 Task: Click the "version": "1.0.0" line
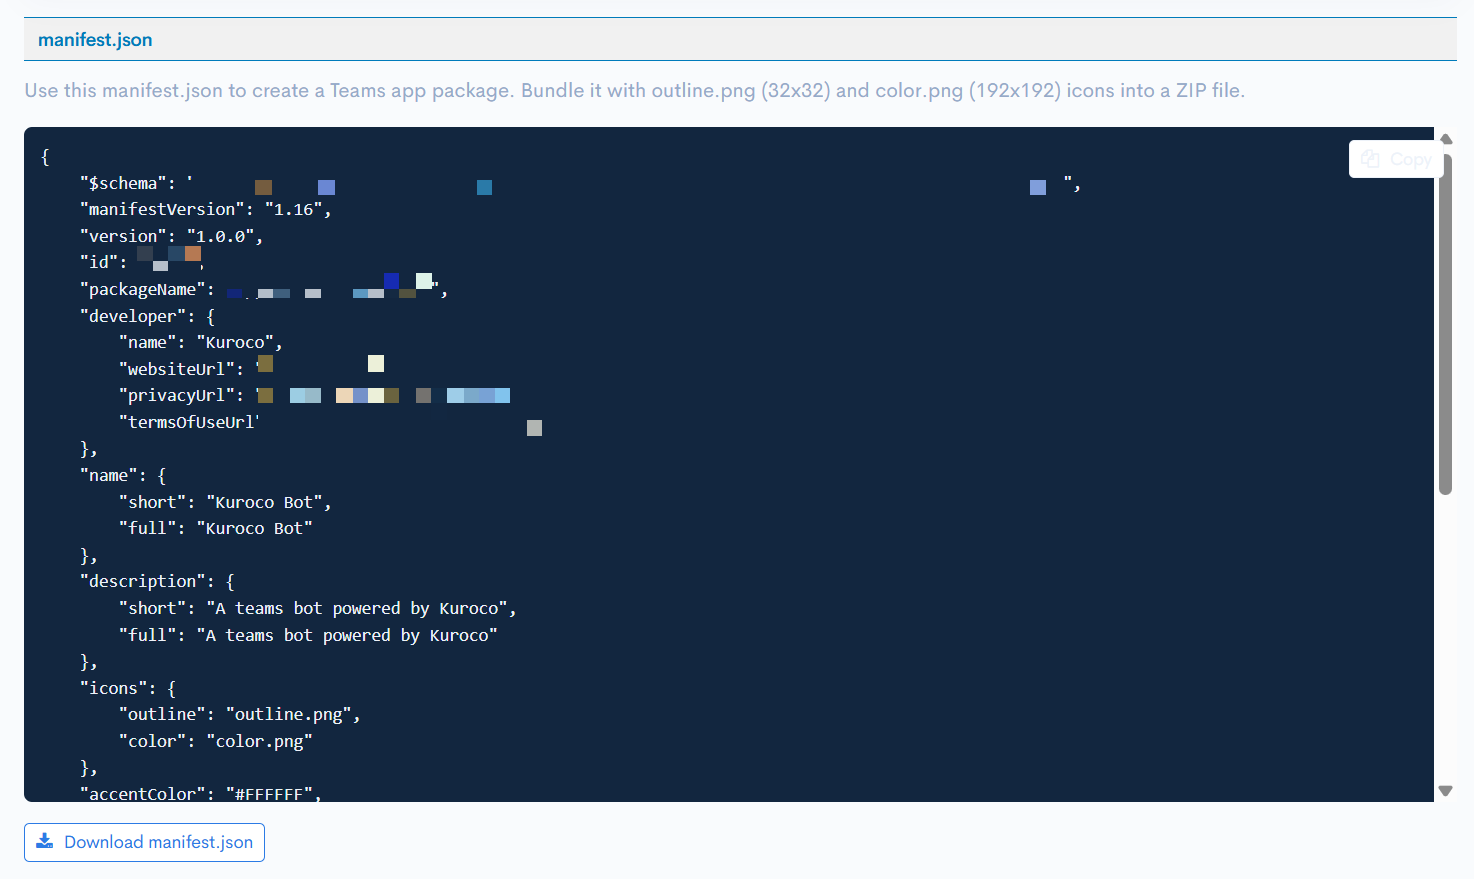(172, 236)
